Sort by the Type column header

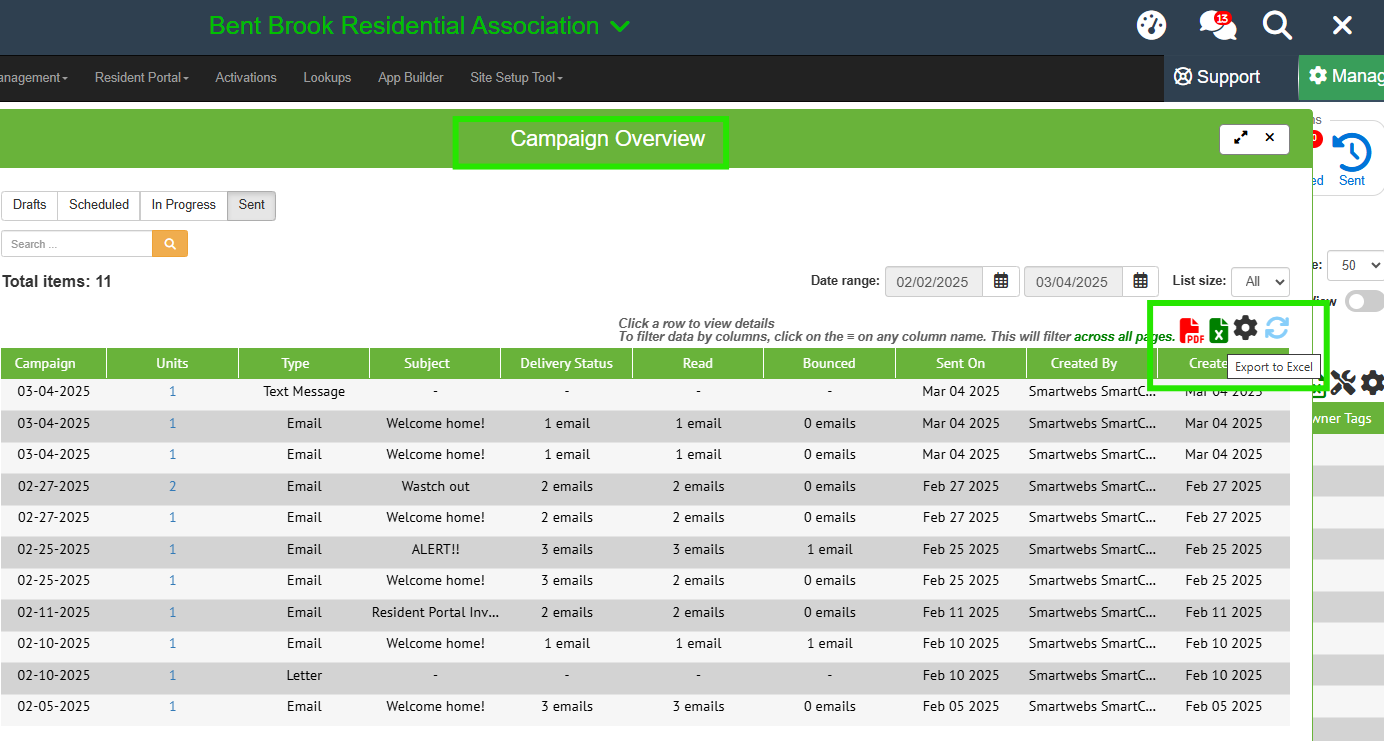(304, 363)
